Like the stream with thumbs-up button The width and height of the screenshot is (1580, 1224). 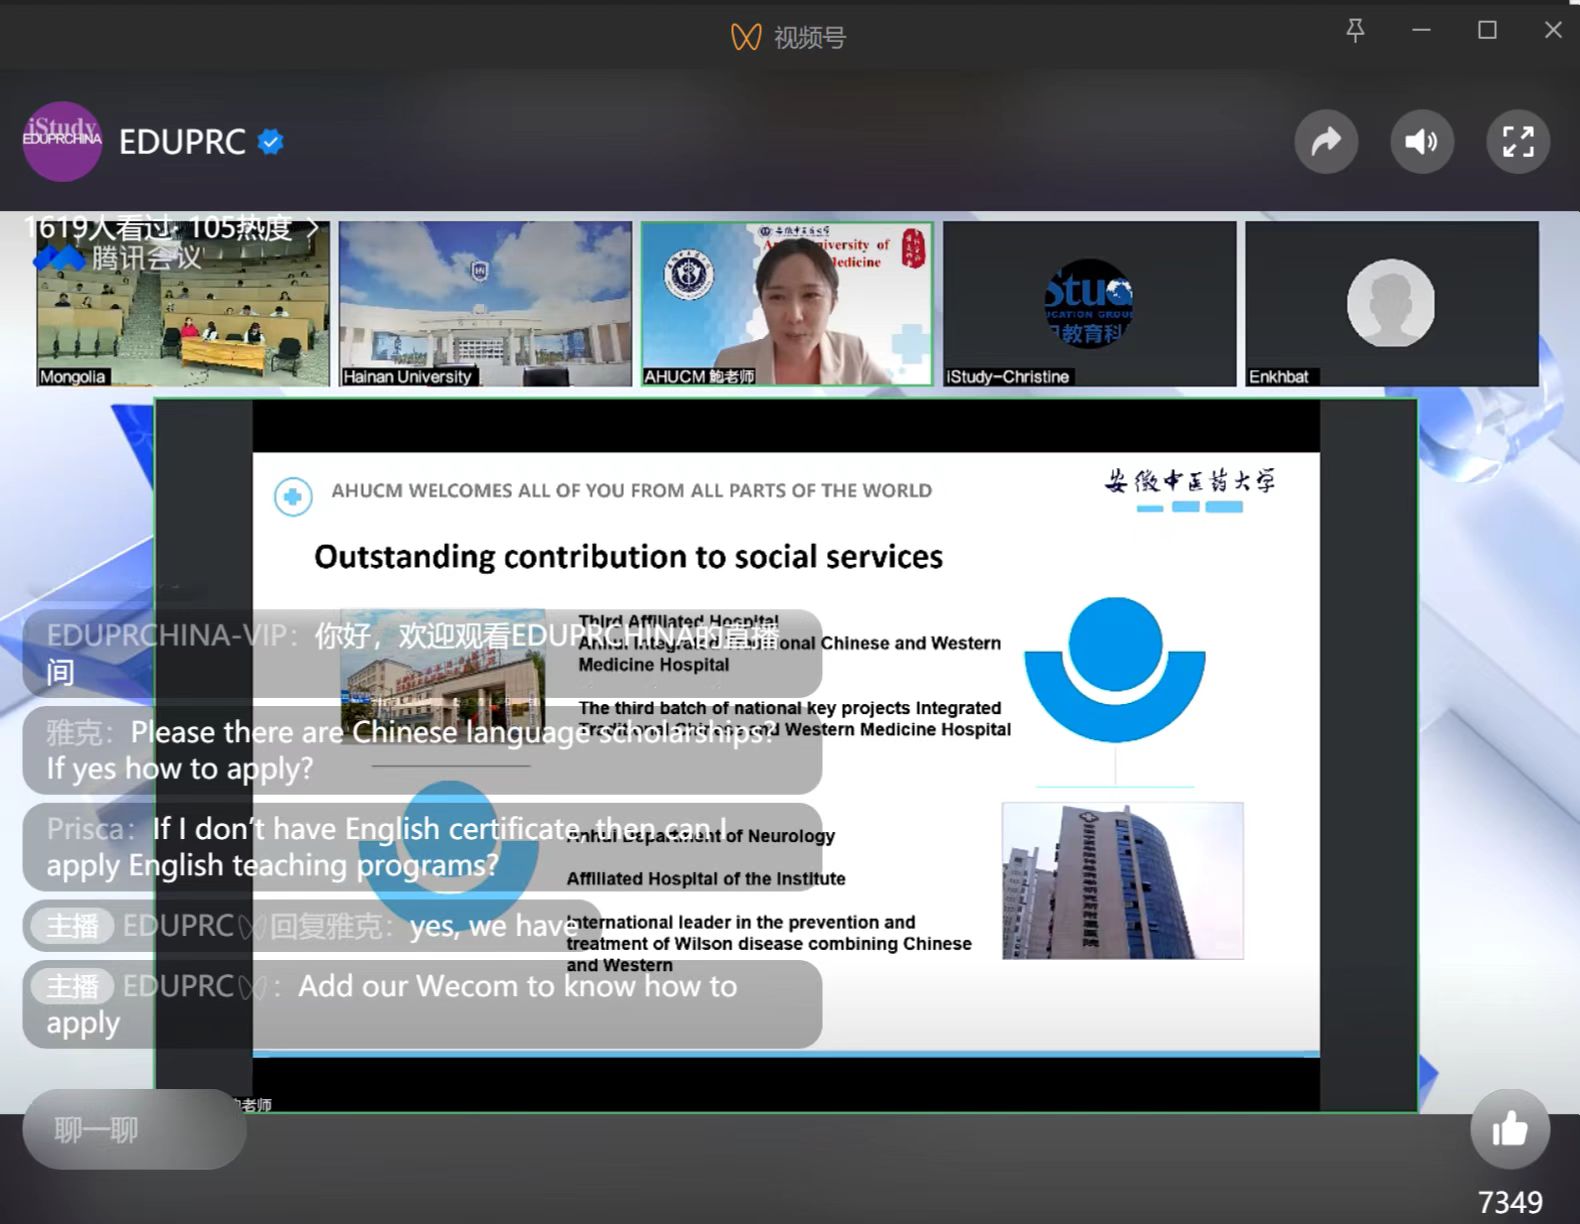(x=1509, y=1129)
